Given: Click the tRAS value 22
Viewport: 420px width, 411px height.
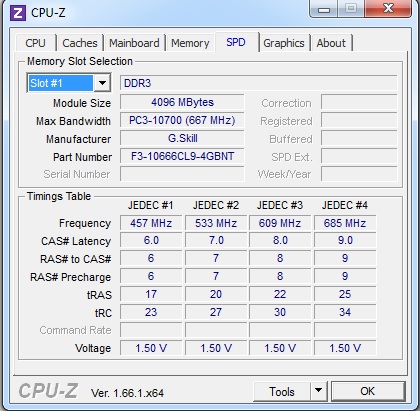Looking at the screenshot, I should [x=280, y=294].
